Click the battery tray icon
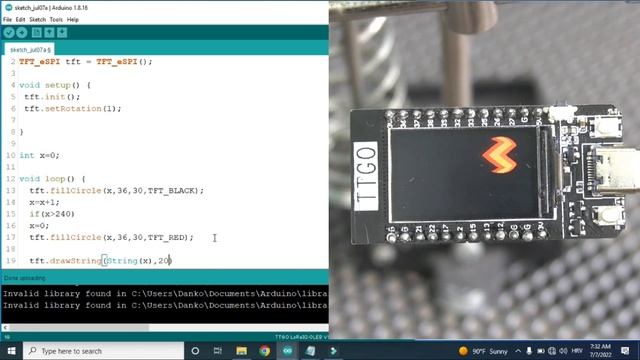The height and width of the screenshot is (360, 640). point(541,351)
